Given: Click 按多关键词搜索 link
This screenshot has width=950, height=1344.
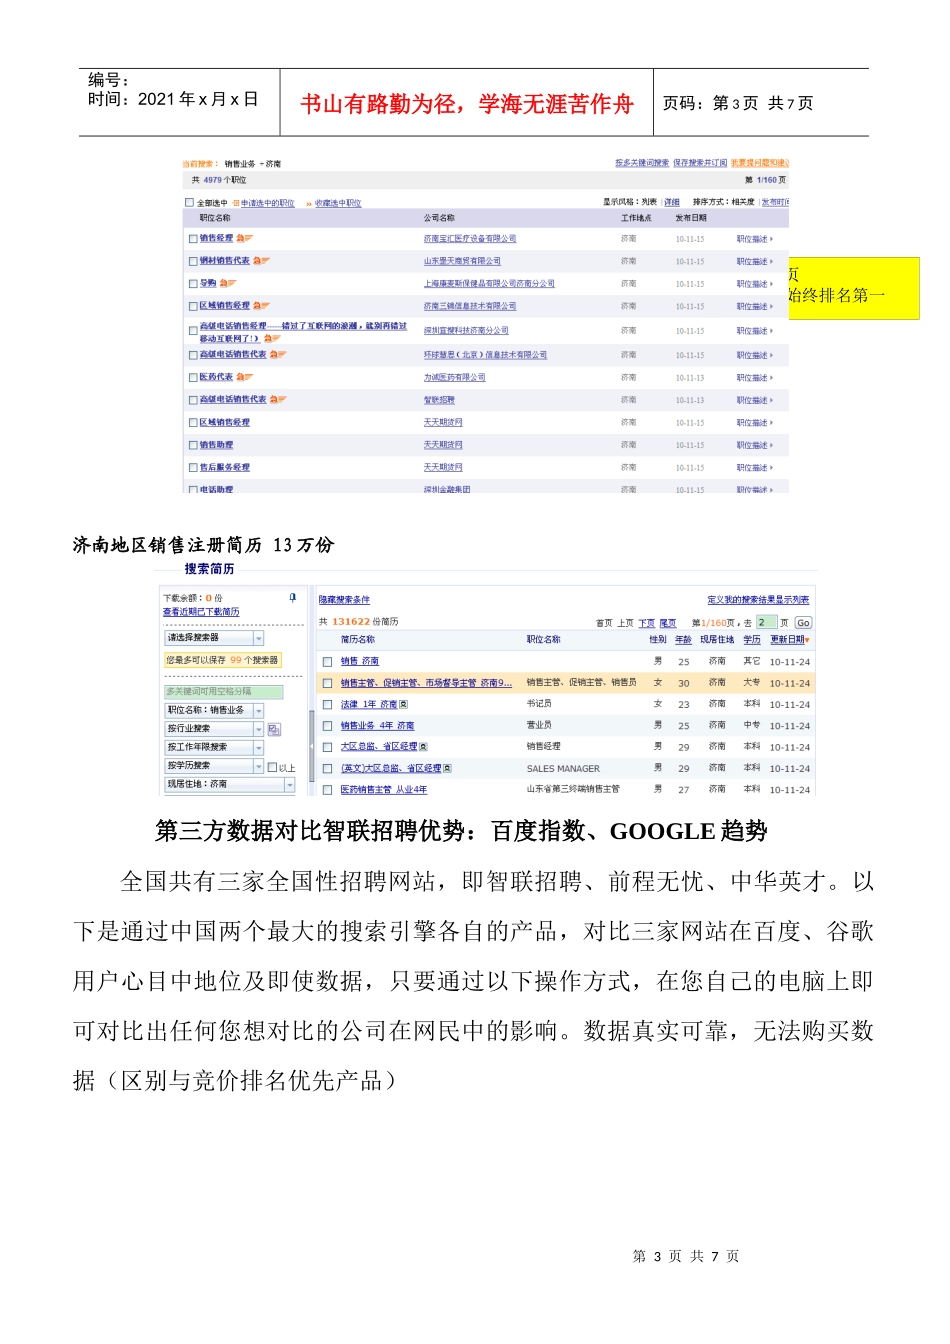Looking at the screenshot, I should click(642, 163).
